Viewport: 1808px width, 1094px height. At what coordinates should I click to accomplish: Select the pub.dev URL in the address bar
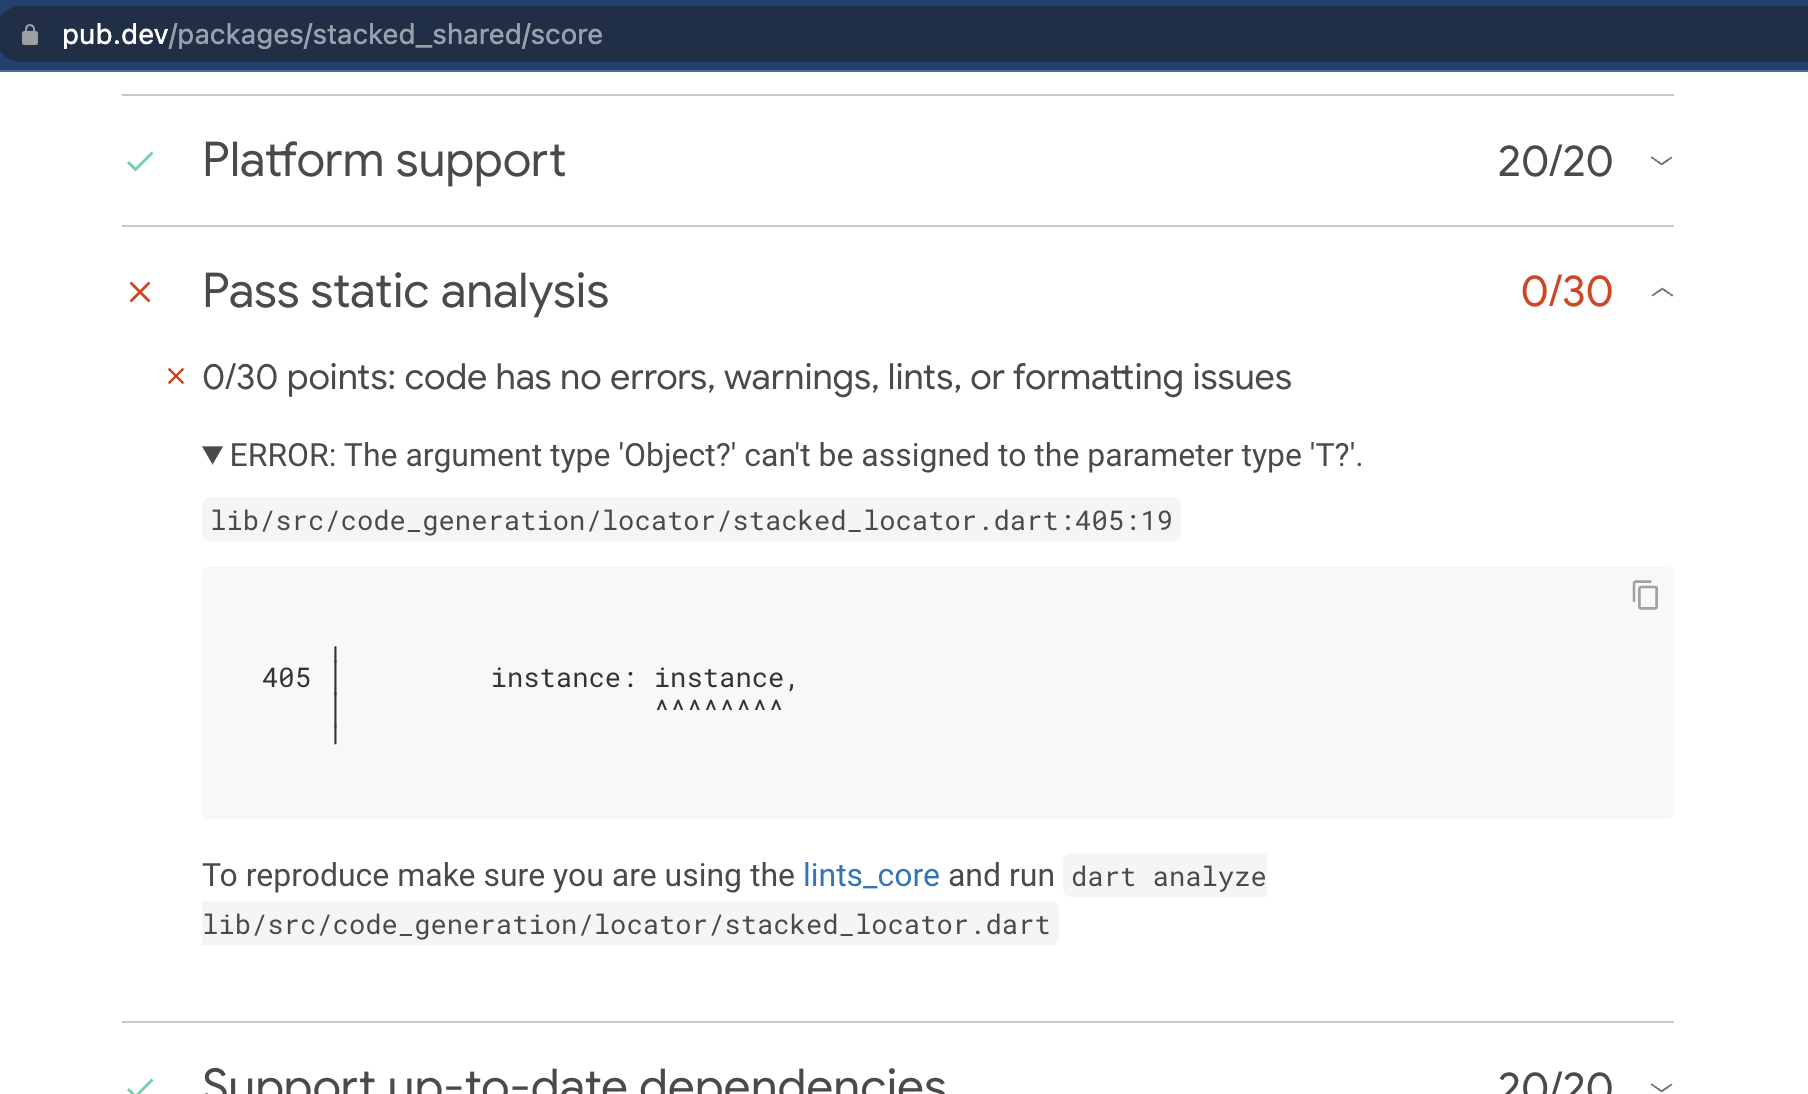332,34
